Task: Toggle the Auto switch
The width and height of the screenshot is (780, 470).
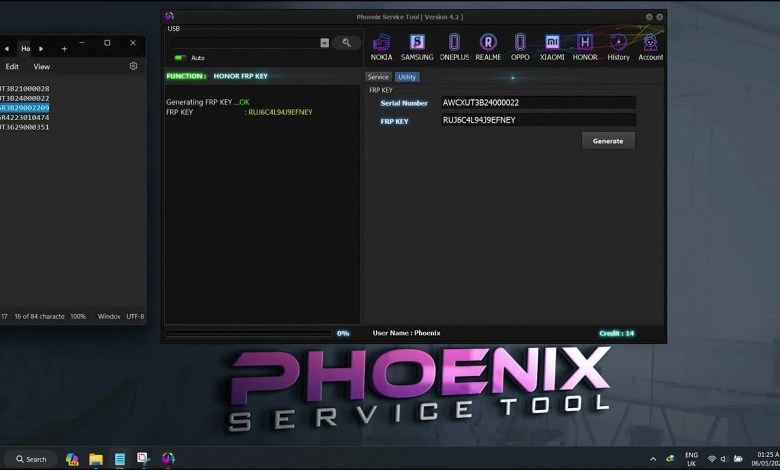Action: (180, 58)
